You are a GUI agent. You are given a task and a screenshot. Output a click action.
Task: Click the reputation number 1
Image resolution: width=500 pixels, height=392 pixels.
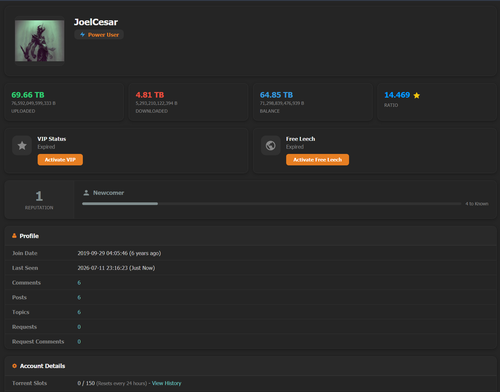[x=39, y=196]
